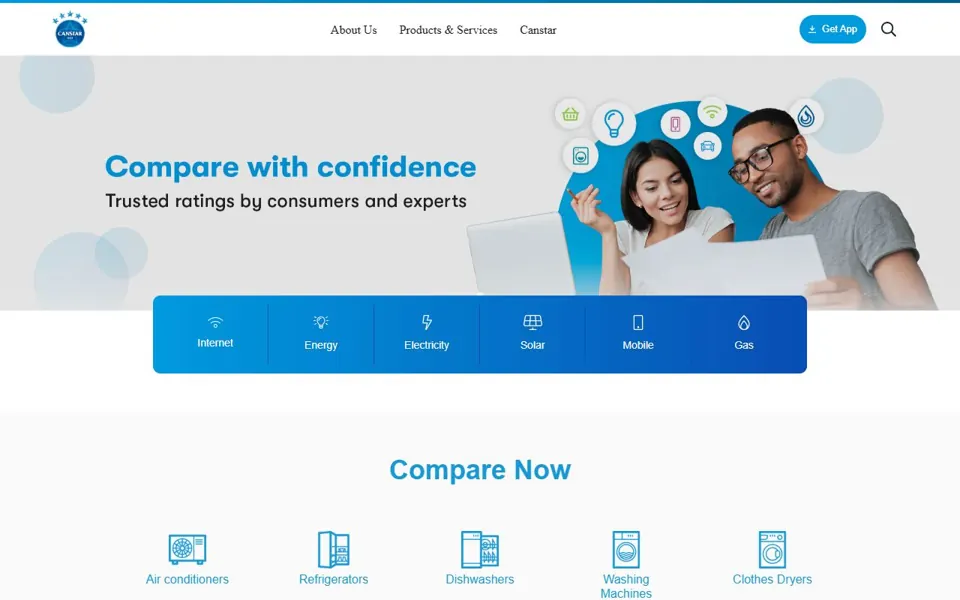Select the Internet wifi icon tile
The image size is (960, 600).
(215, 321)
